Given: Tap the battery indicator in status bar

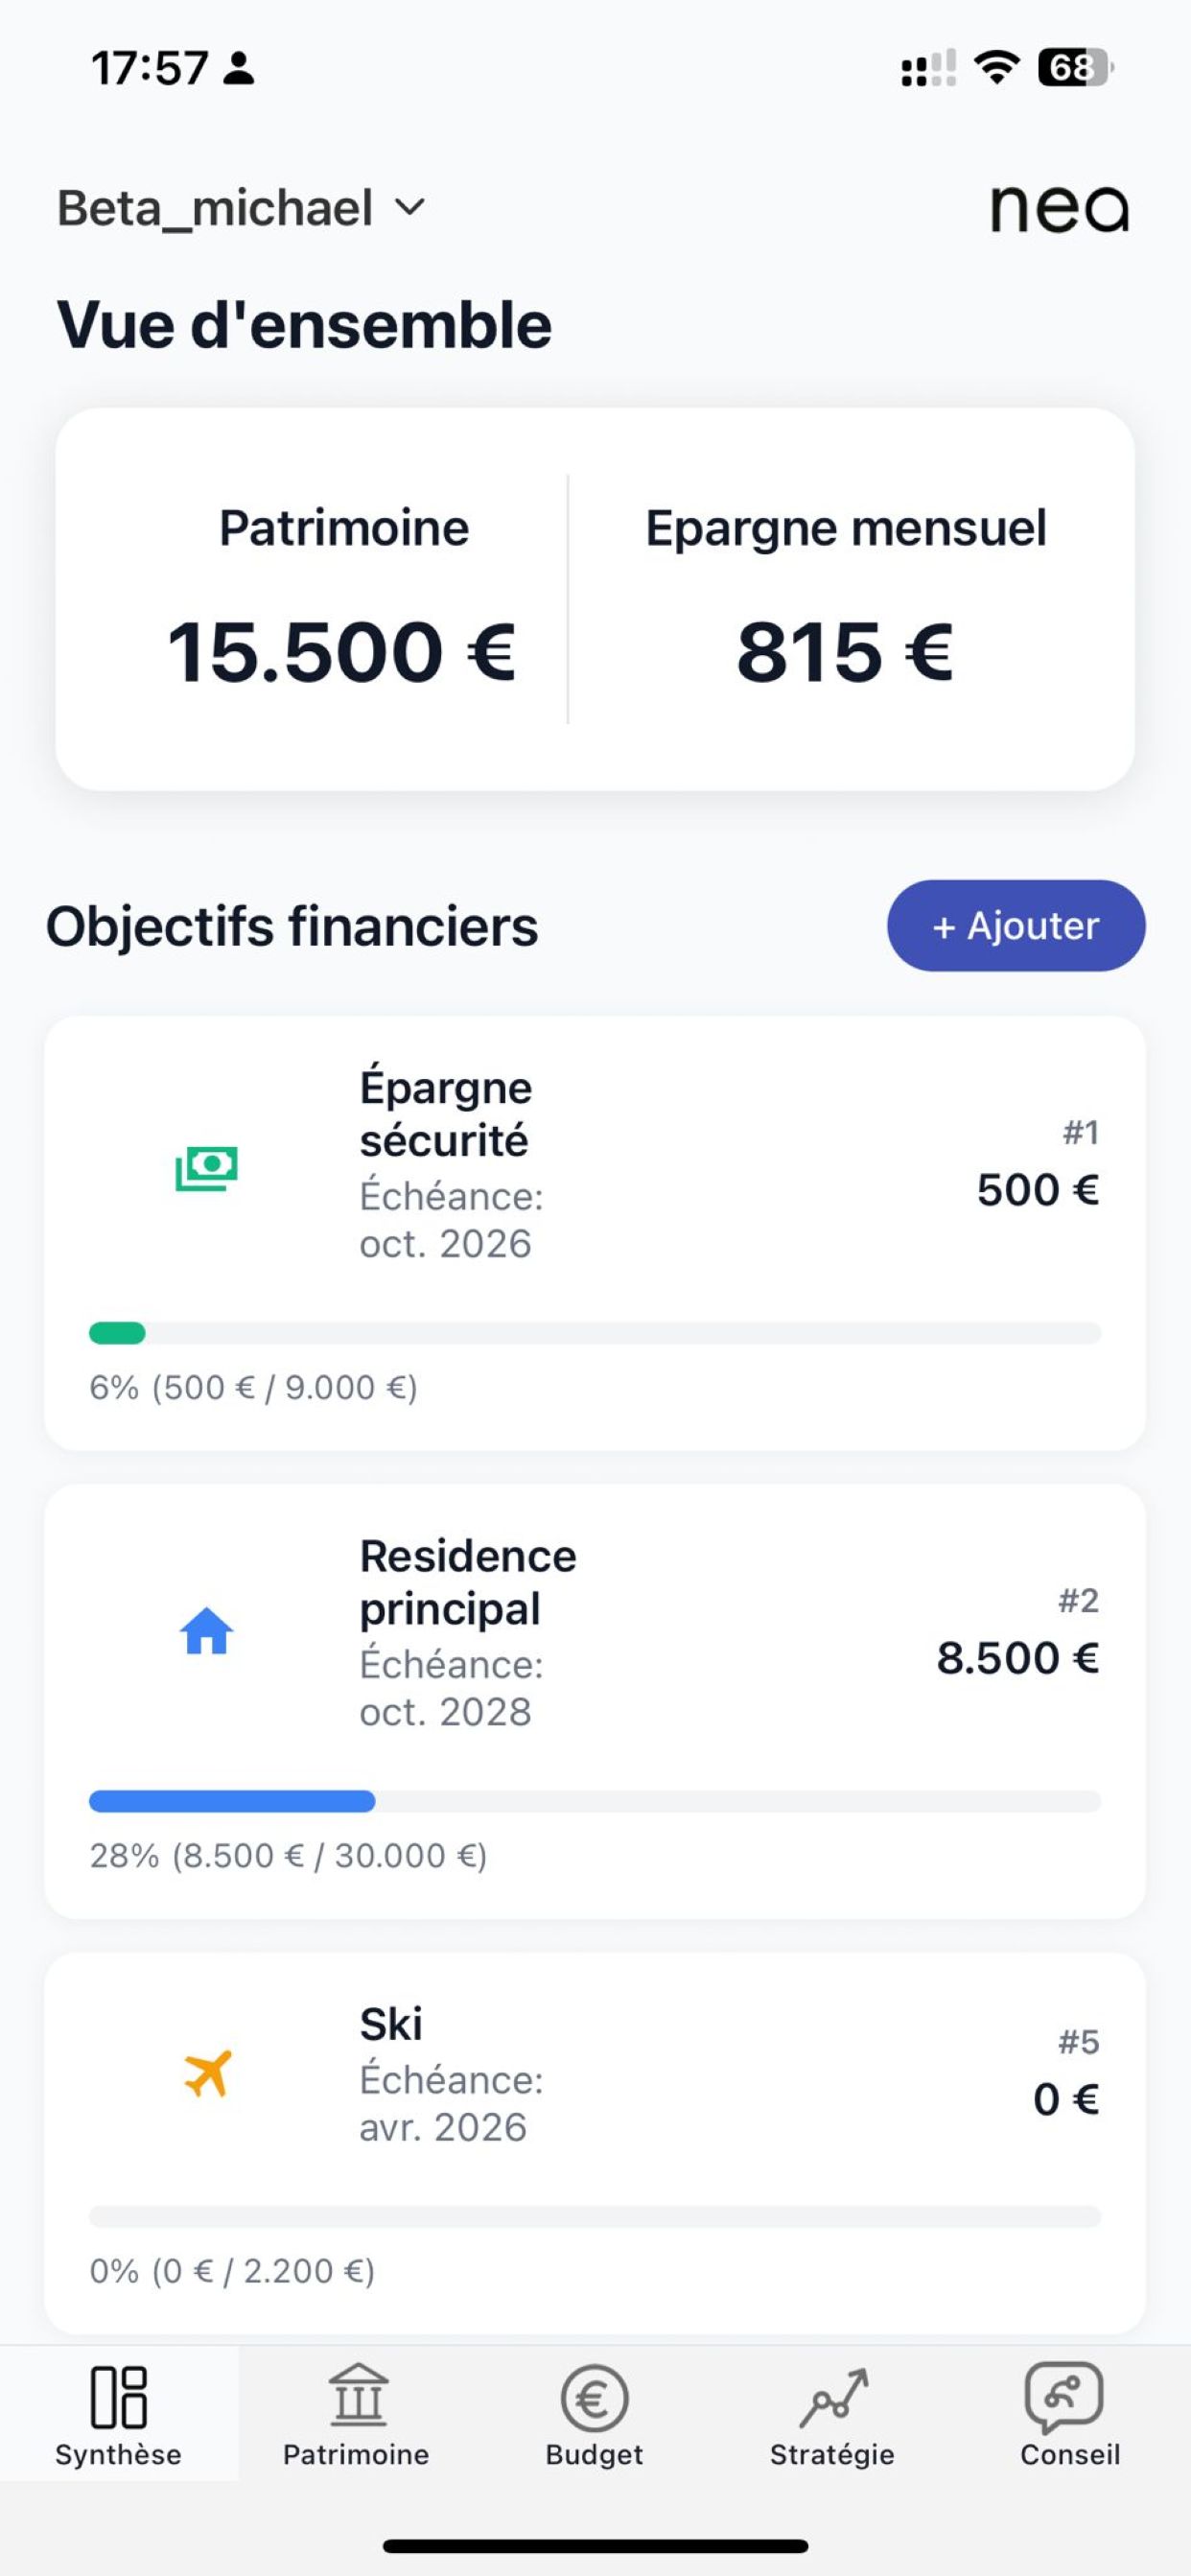Looking at the screenshot, I should click(1075, 68).
